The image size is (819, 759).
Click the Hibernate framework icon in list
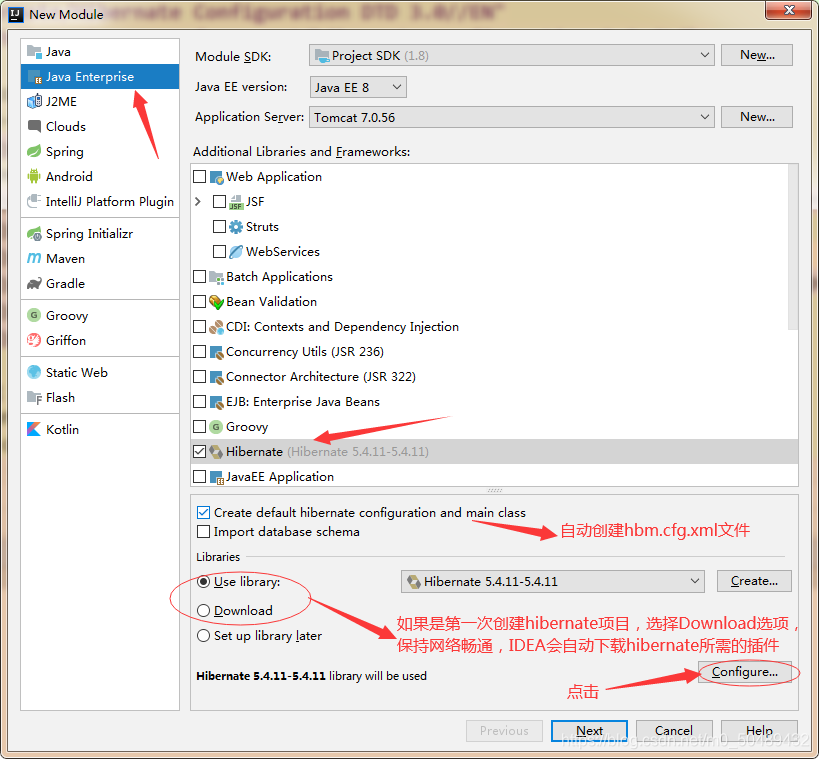click(216, 452)
